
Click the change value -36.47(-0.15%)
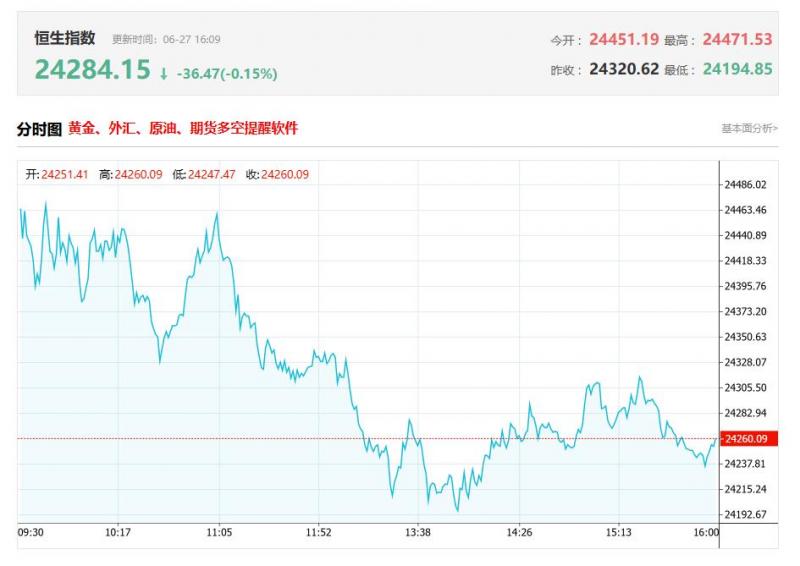click(227, 74)
